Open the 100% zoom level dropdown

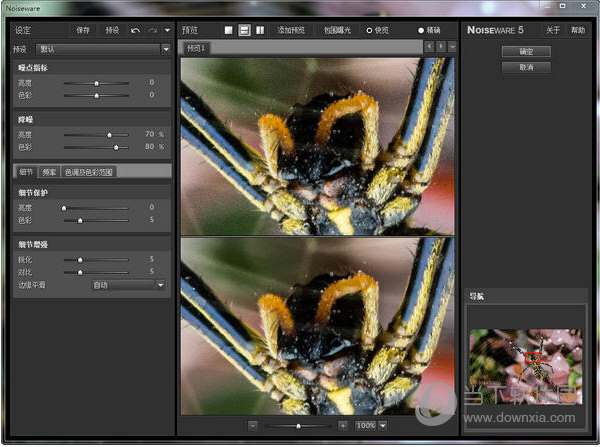click(383, 426)
